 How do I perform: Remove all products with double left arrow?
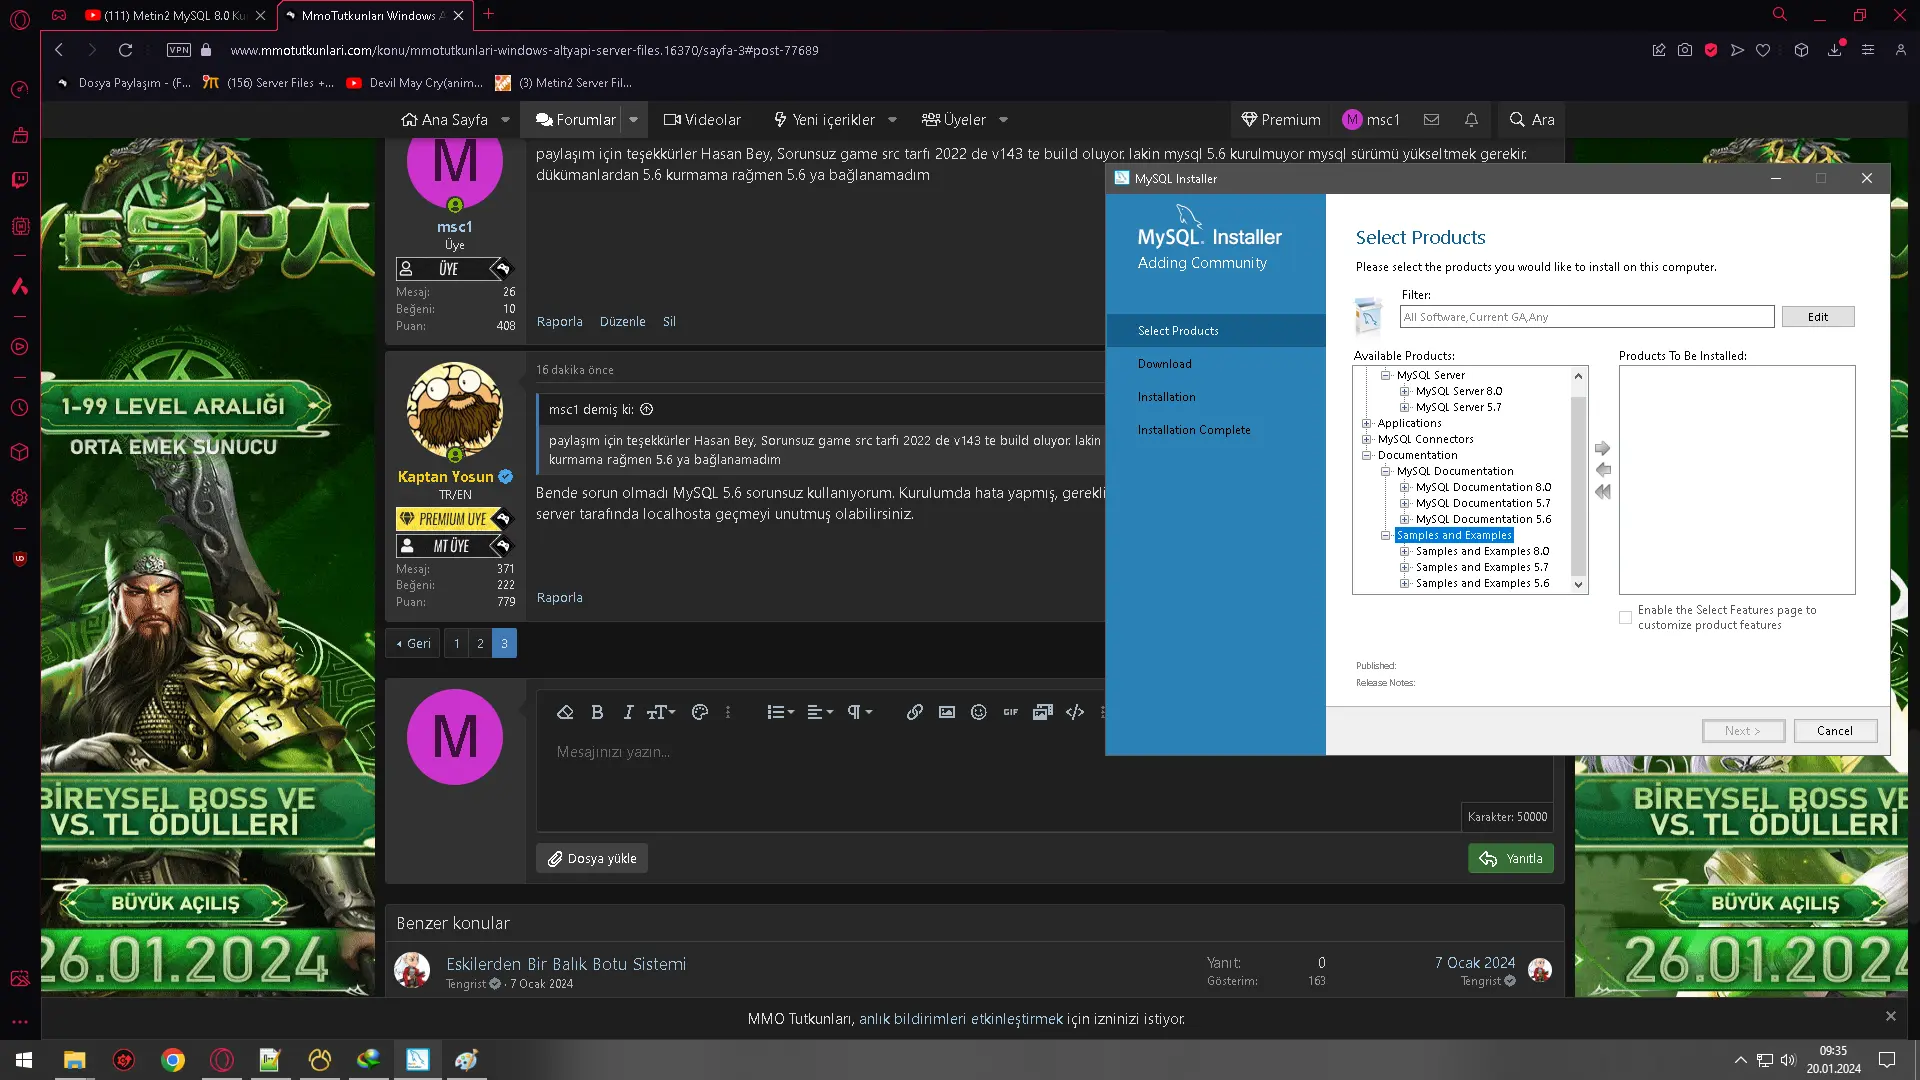[1603, 492]
